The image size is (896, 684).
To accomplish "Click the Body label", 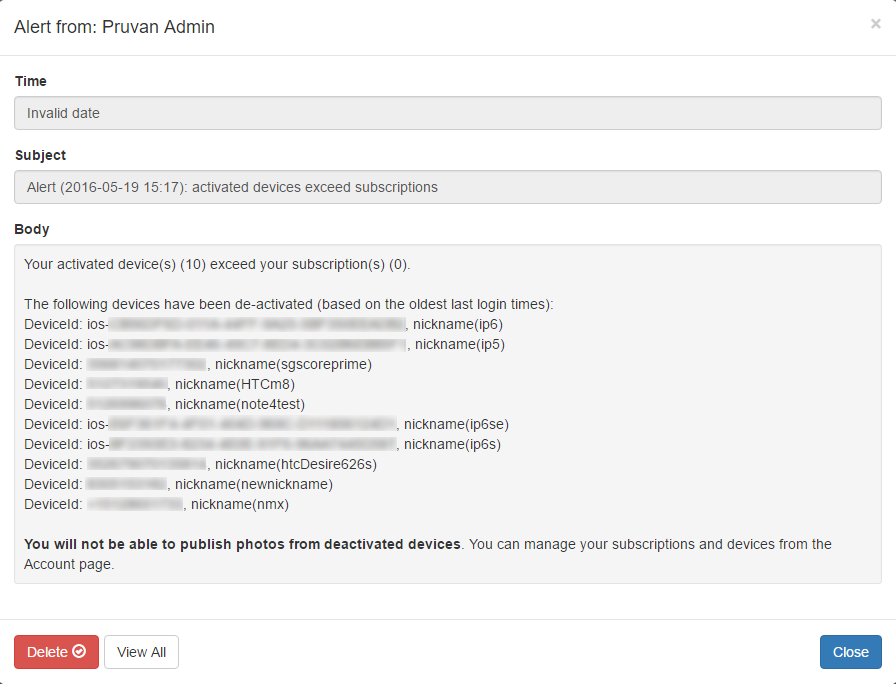I will click(32, 229).
